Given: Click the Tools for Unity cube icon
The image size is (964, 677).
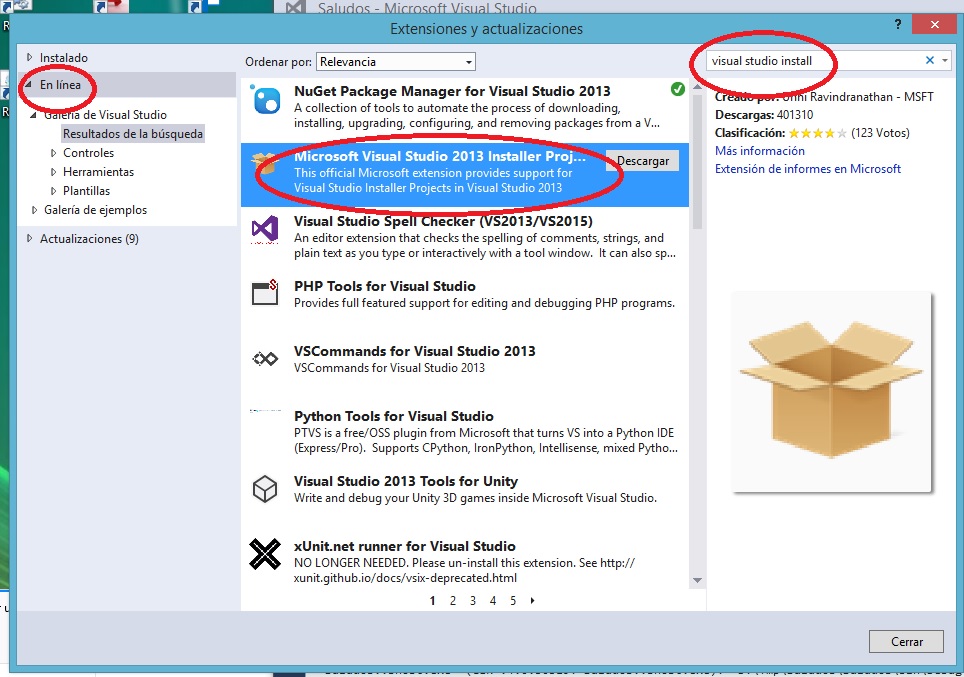Looking at the screenshot, I should 265,489.
